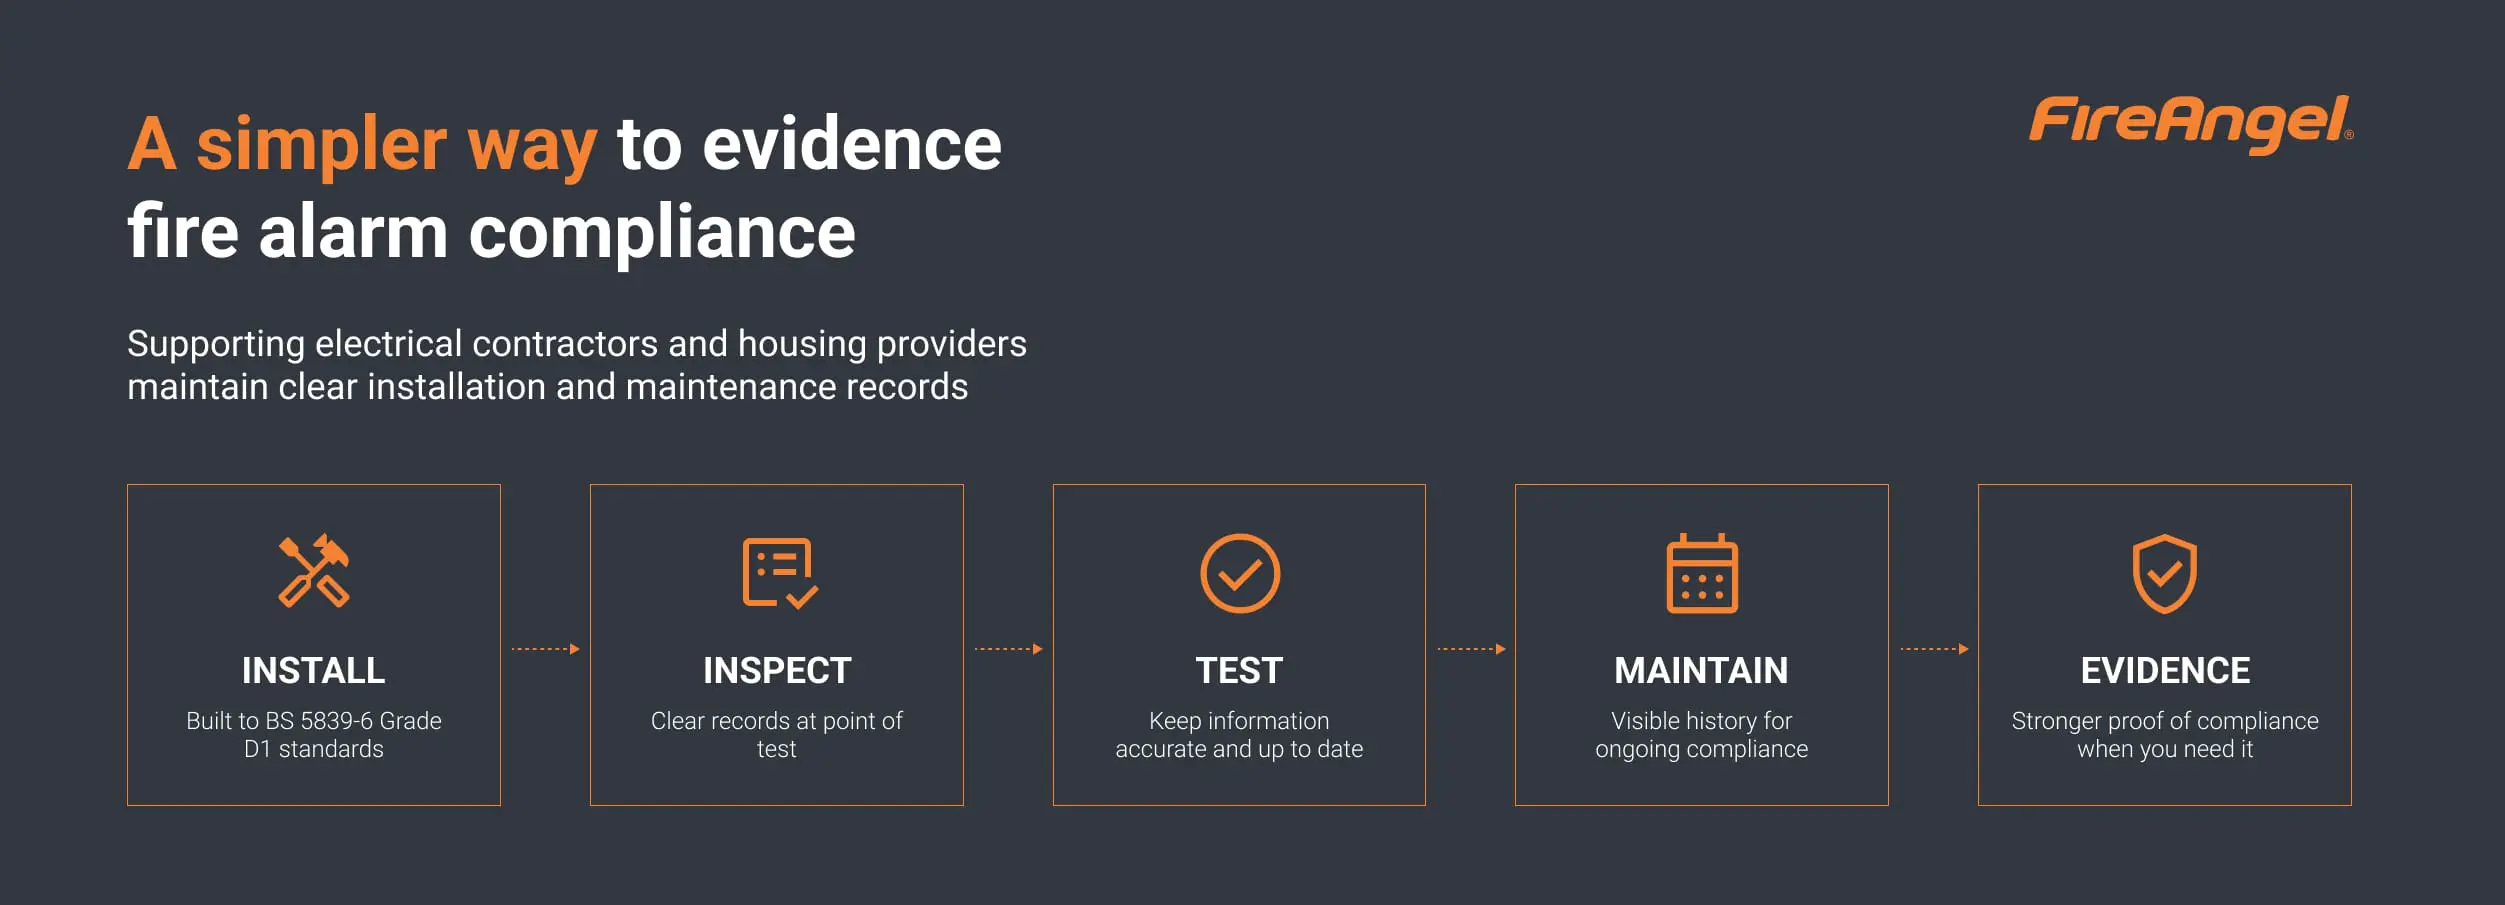The image size is (2505, 905).
Task: Click 'Visible history for ongoing compliance'
Action: (1701, 735)
